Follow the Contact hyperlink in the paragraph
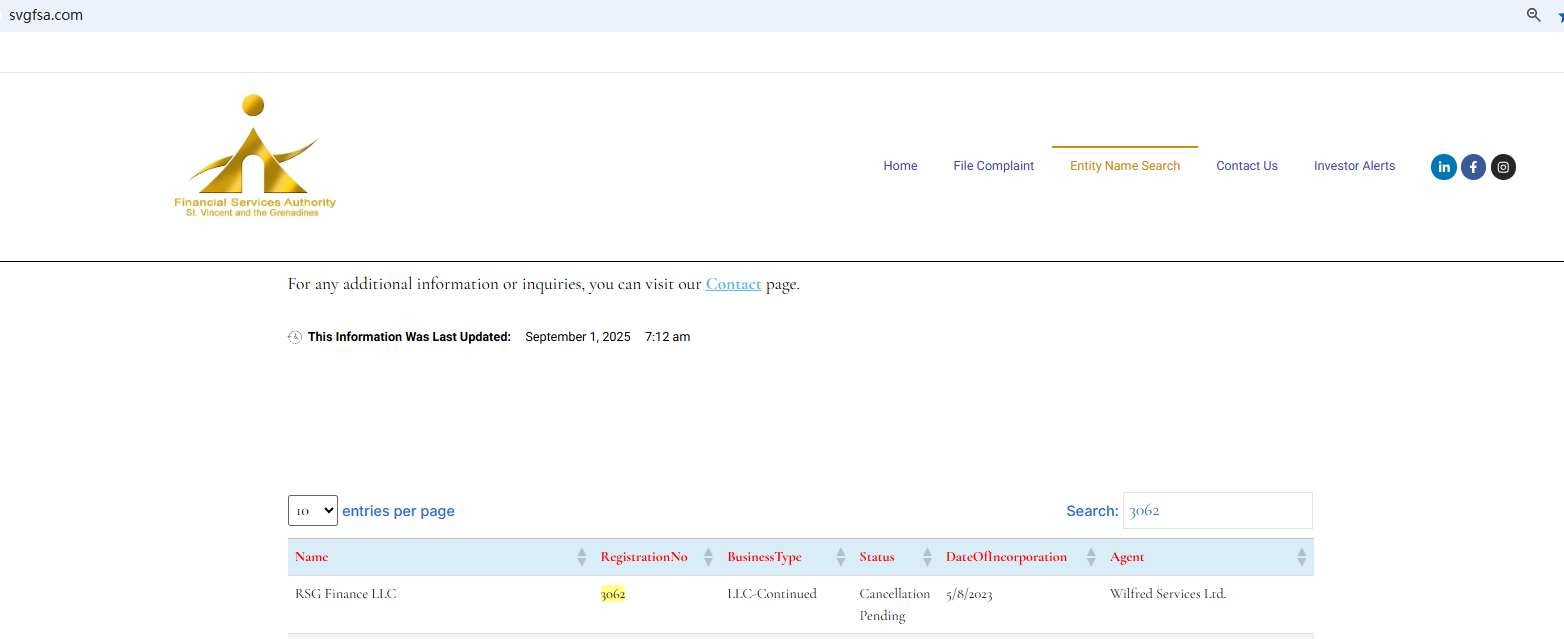 point(733,284)
